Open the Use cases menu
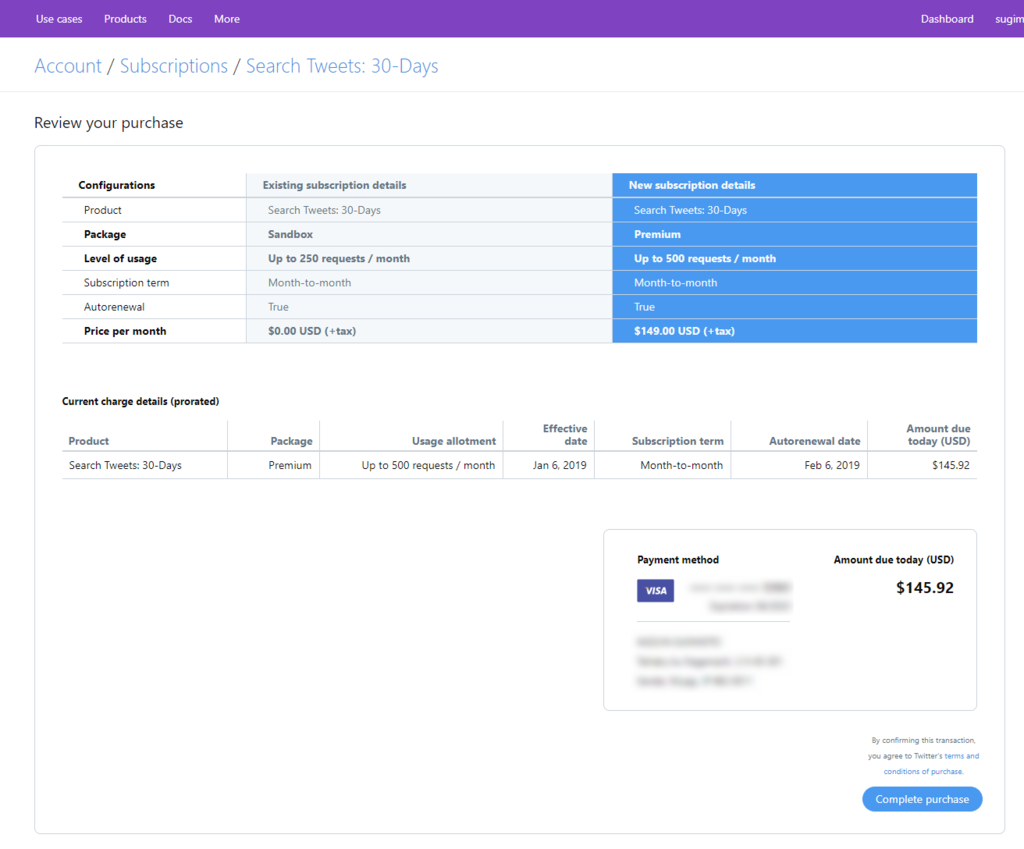The width and height of the screenshot is (1024, 849). point(59,19)
